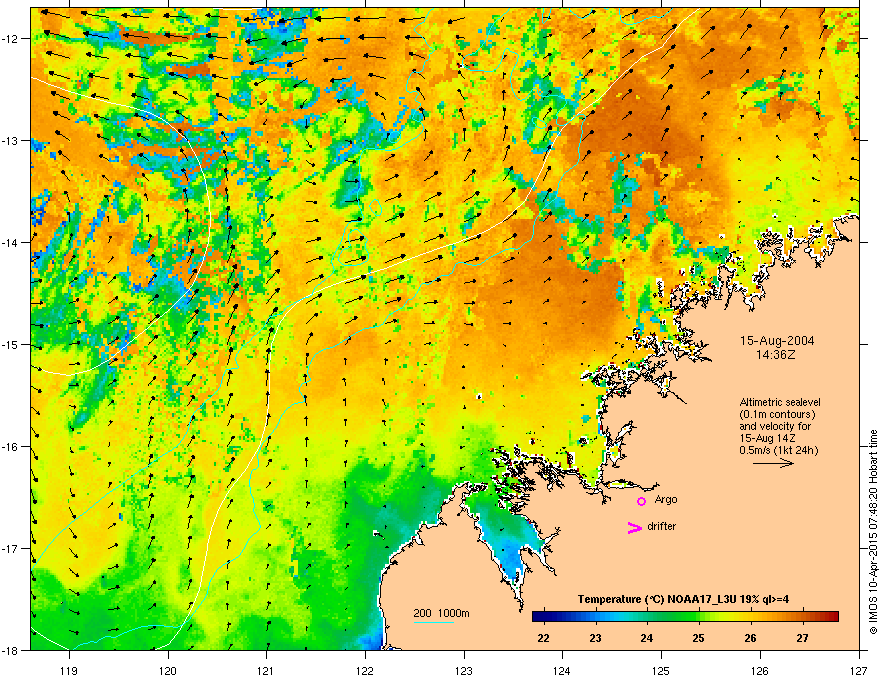Click the colorbar value 22

tap(543, 638)
